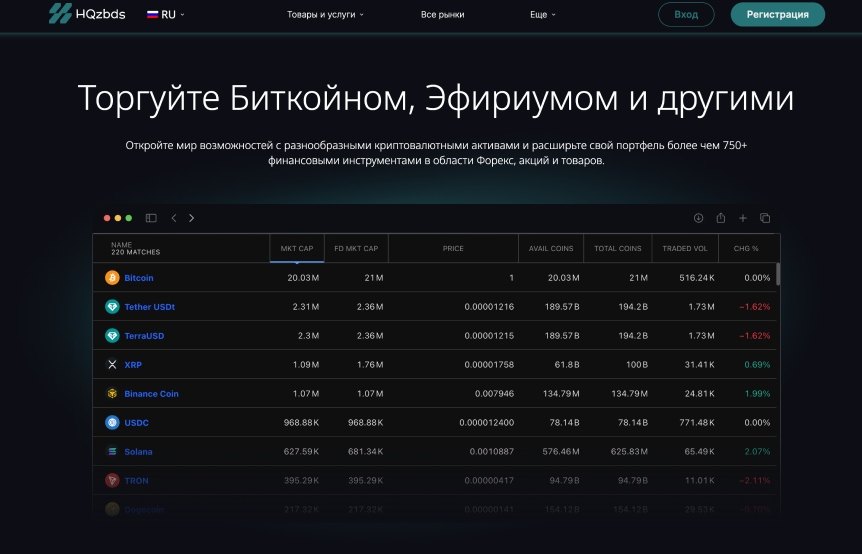The image size is (862, 554).
Task: Click the back arrow in browser mockup
Action: pos(174,218)
